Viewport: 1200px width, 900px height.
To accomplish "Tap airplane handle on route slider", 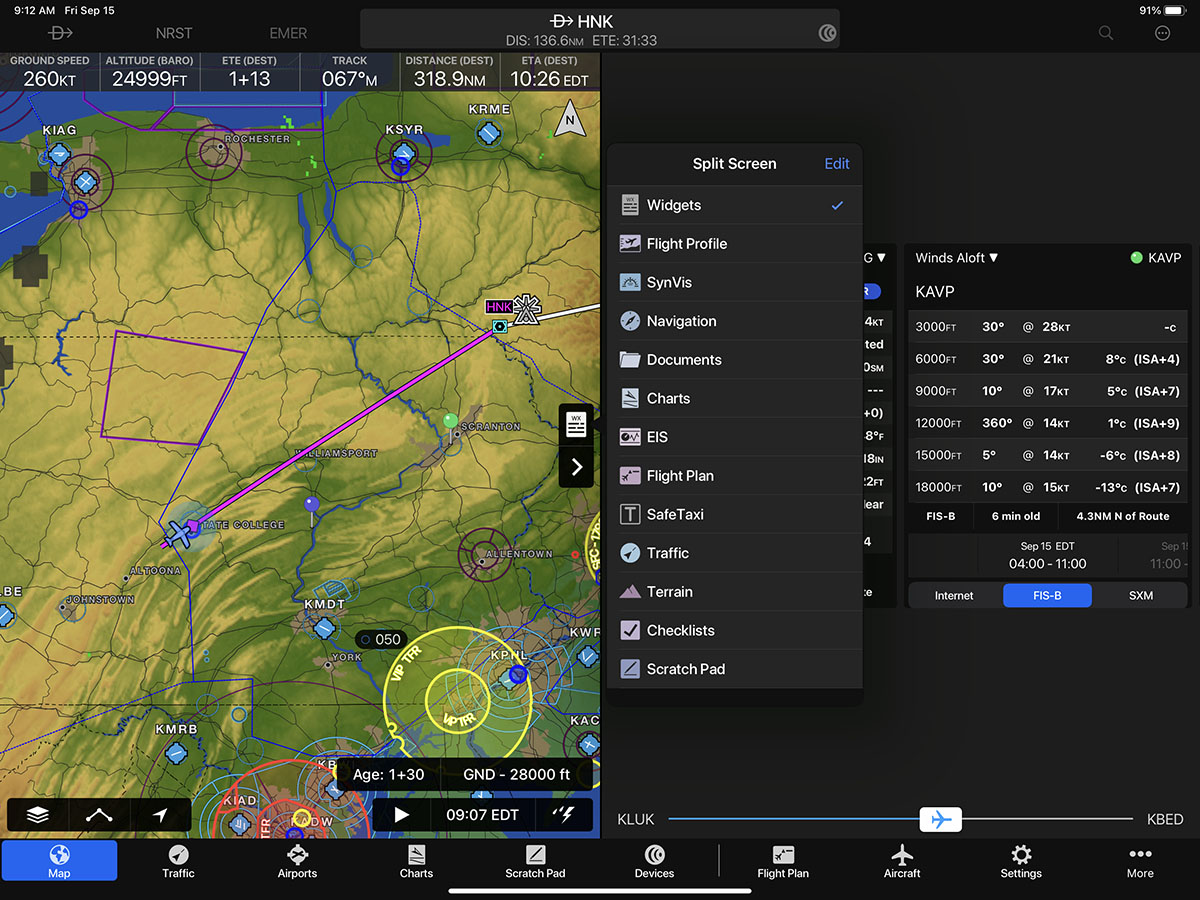I will (x=941, y=819).
